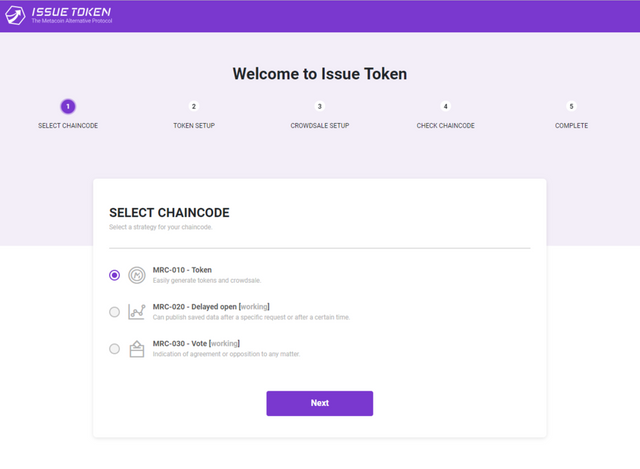Click the MRC-020 Delayed open chart icon
The width and height of the screenshot is (640, 469).
pos(137,312)
